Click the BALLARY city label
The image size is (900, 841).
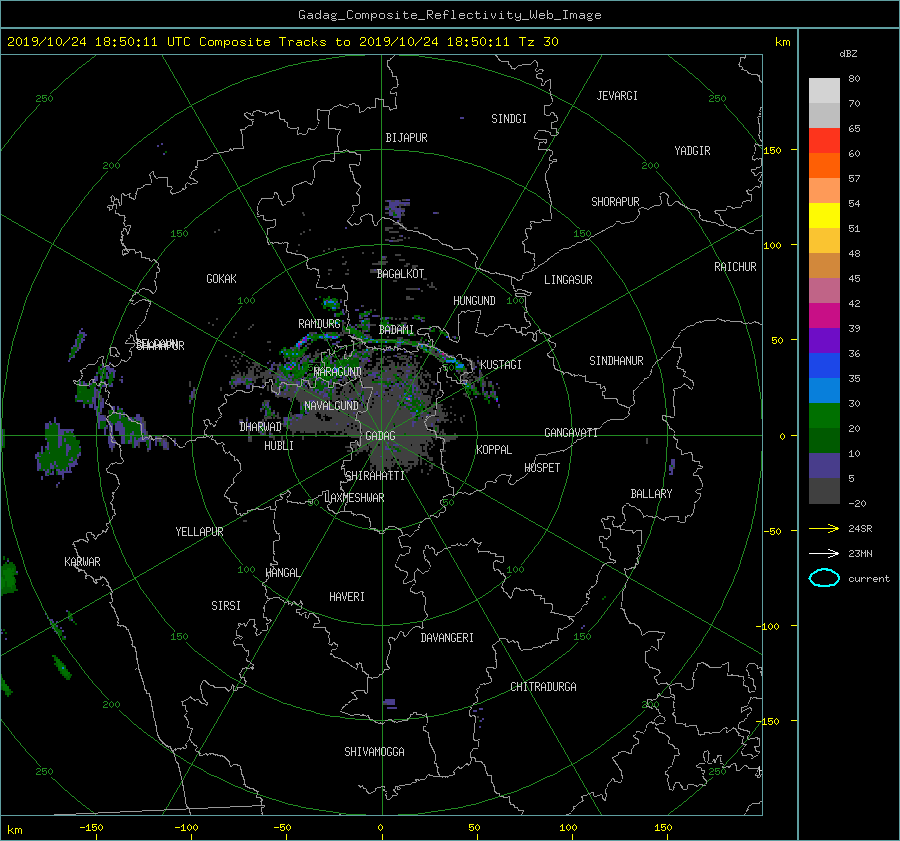pyautogui.click(x=651, y=494)
